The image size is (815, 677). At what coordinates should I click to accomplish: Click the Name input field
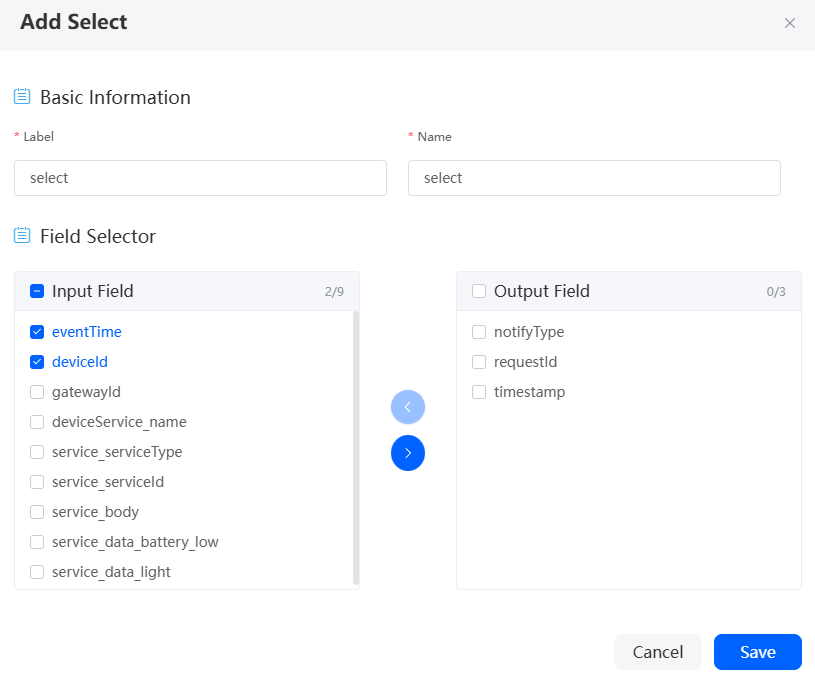[594, 178]
